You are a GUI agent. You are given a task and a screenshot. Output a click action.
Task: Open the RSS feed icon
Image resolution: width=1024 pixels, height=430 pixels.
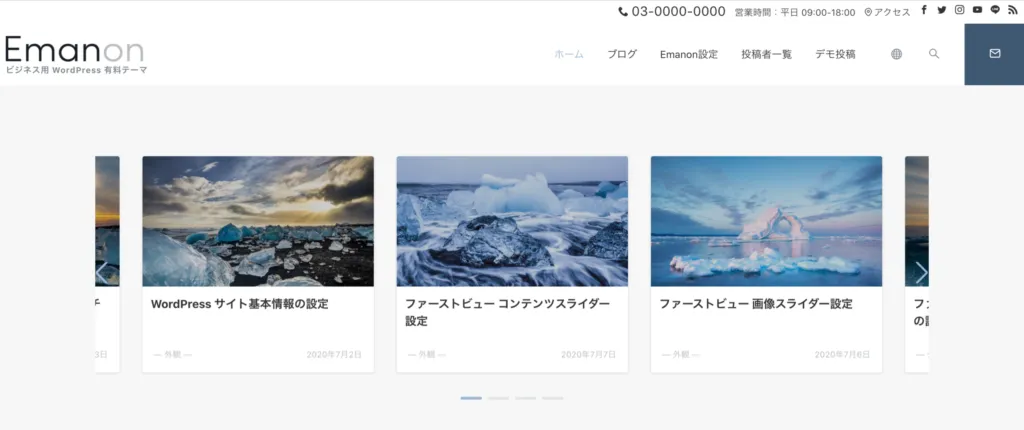1012,10
